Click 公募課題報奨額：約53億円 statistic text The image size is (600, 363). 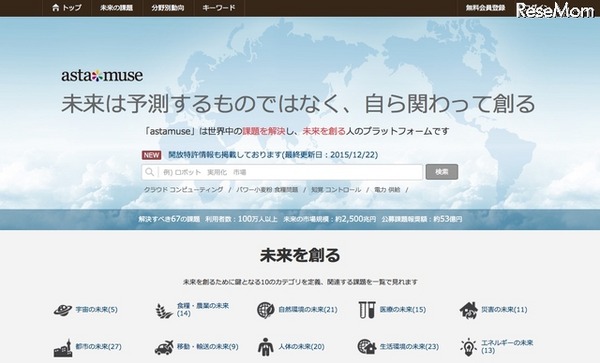[x=422, y=219]
